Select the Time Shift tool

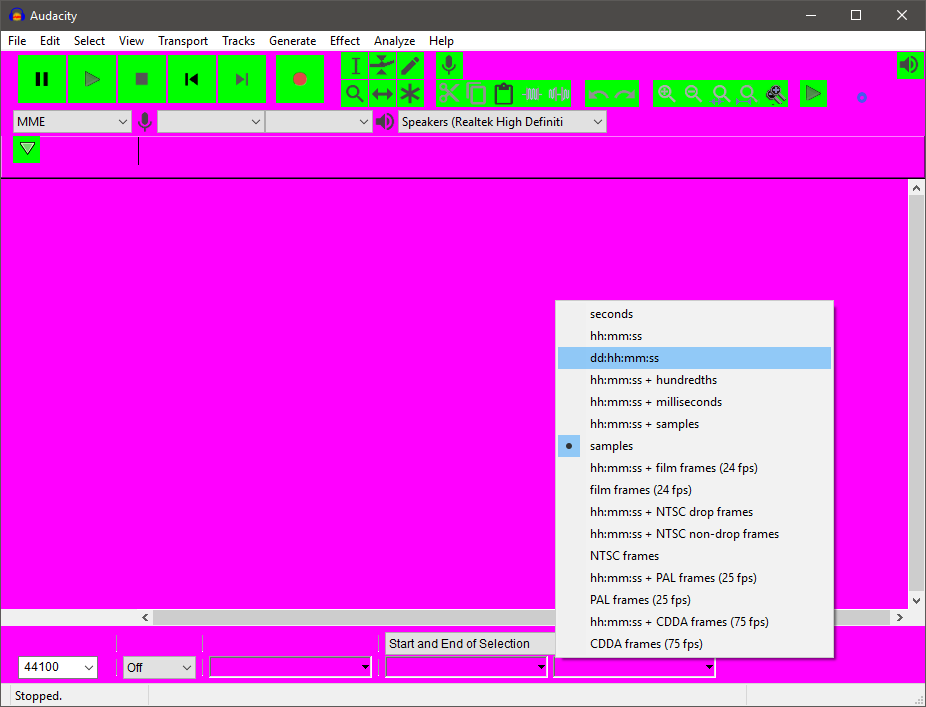(382, 93)
